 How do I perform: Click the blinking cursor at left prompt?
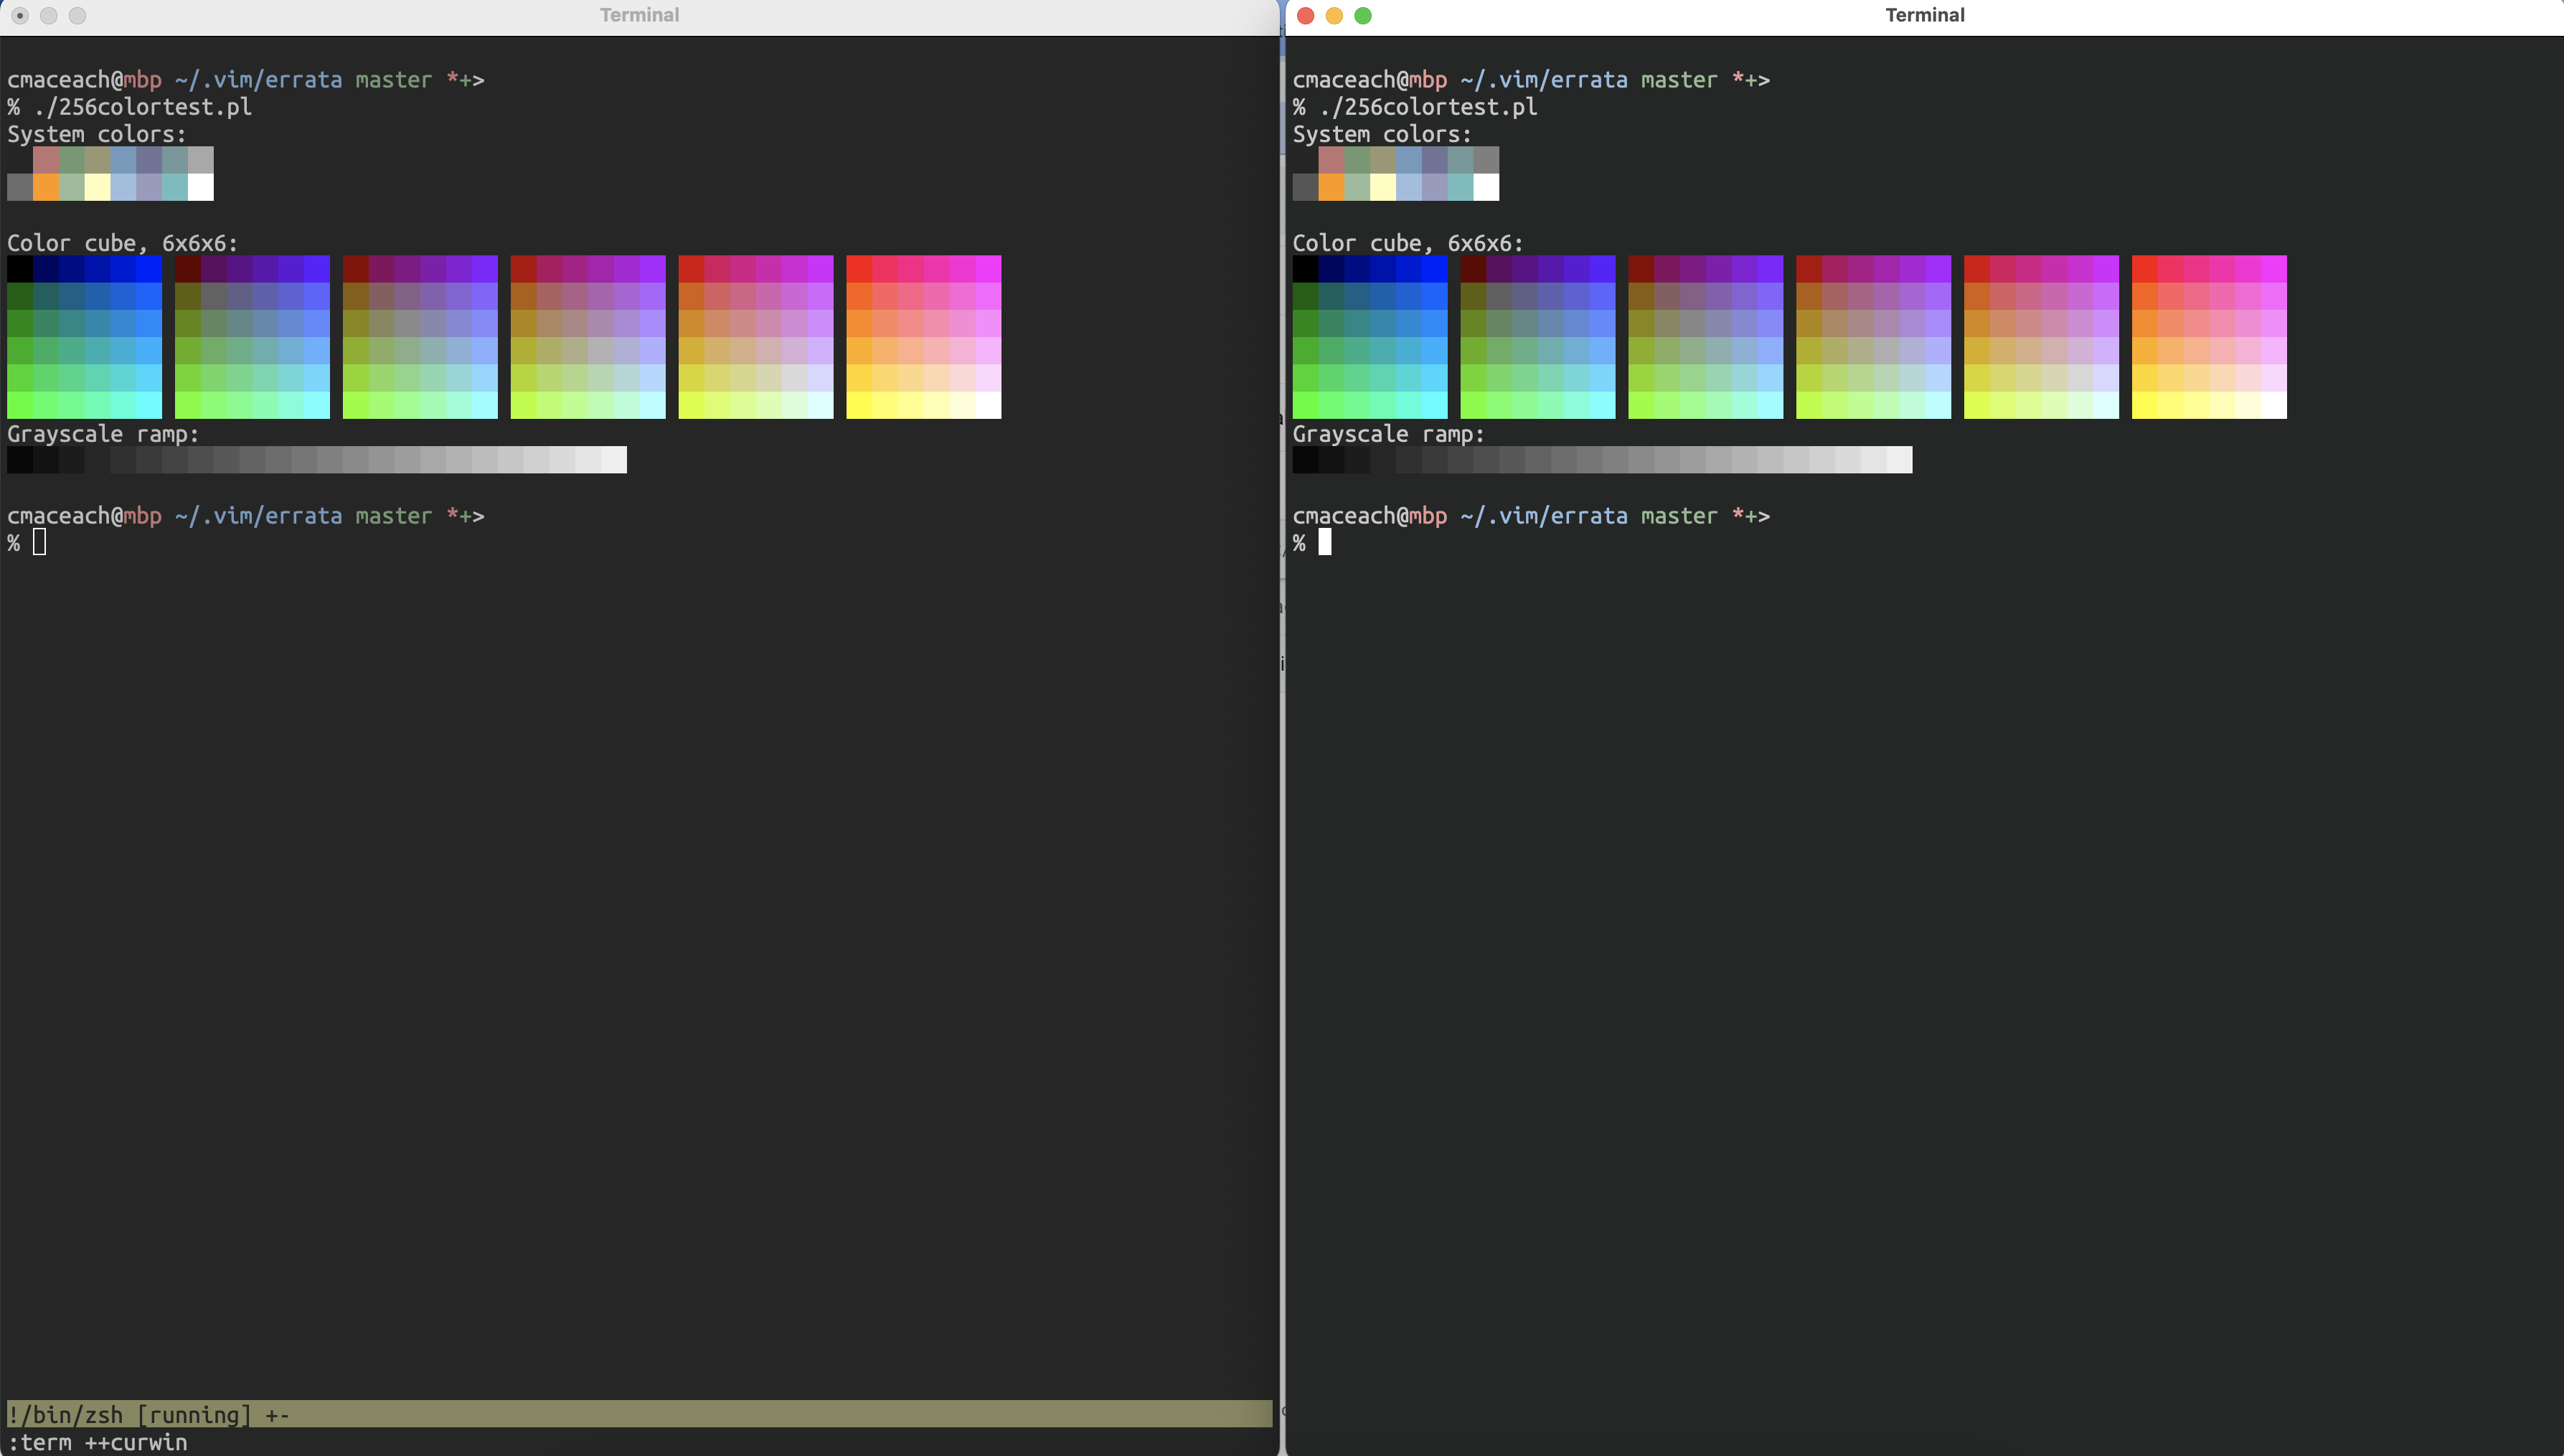pos(40,543)
